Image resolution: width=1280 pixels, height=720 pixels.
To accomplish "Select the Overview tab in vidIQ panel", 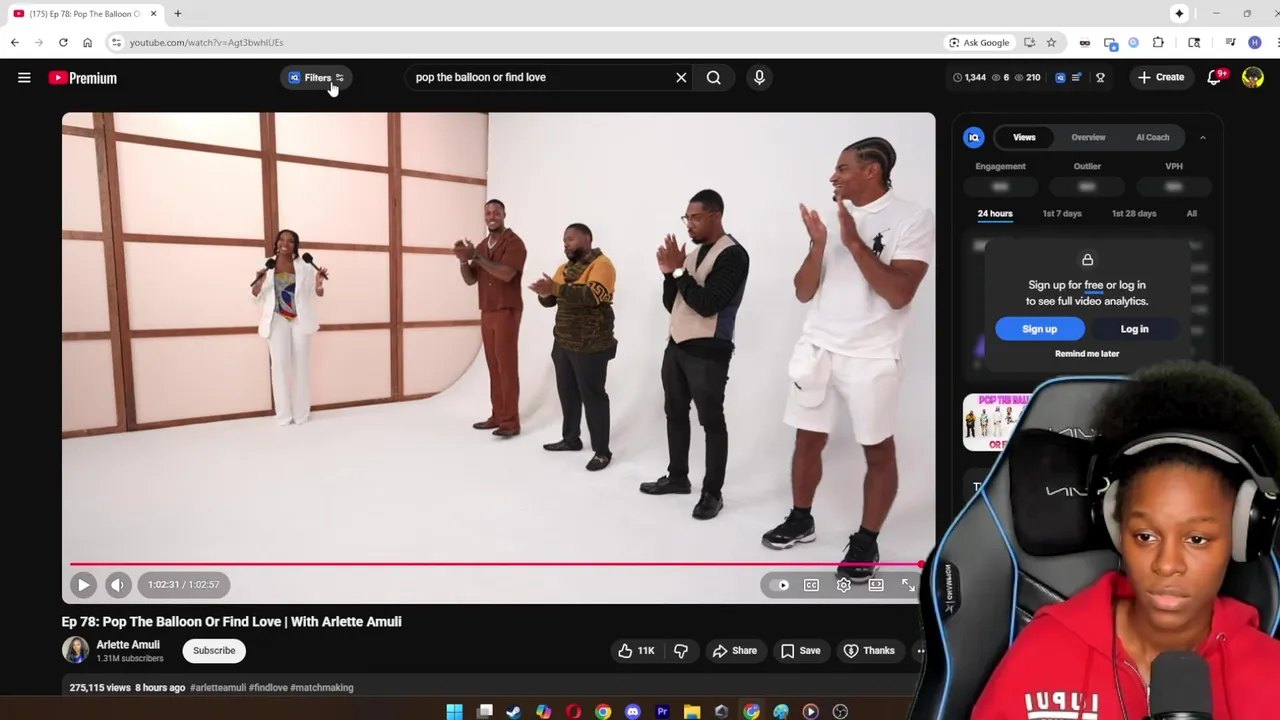I will [1088, 137].
